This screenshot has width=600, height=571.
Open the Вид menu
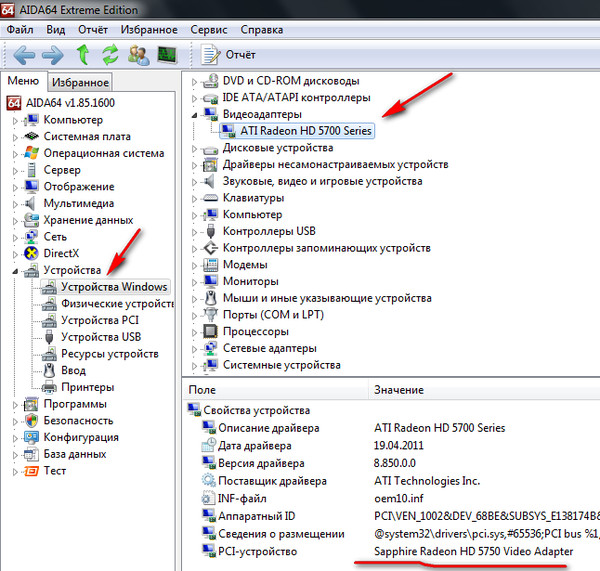56,30
